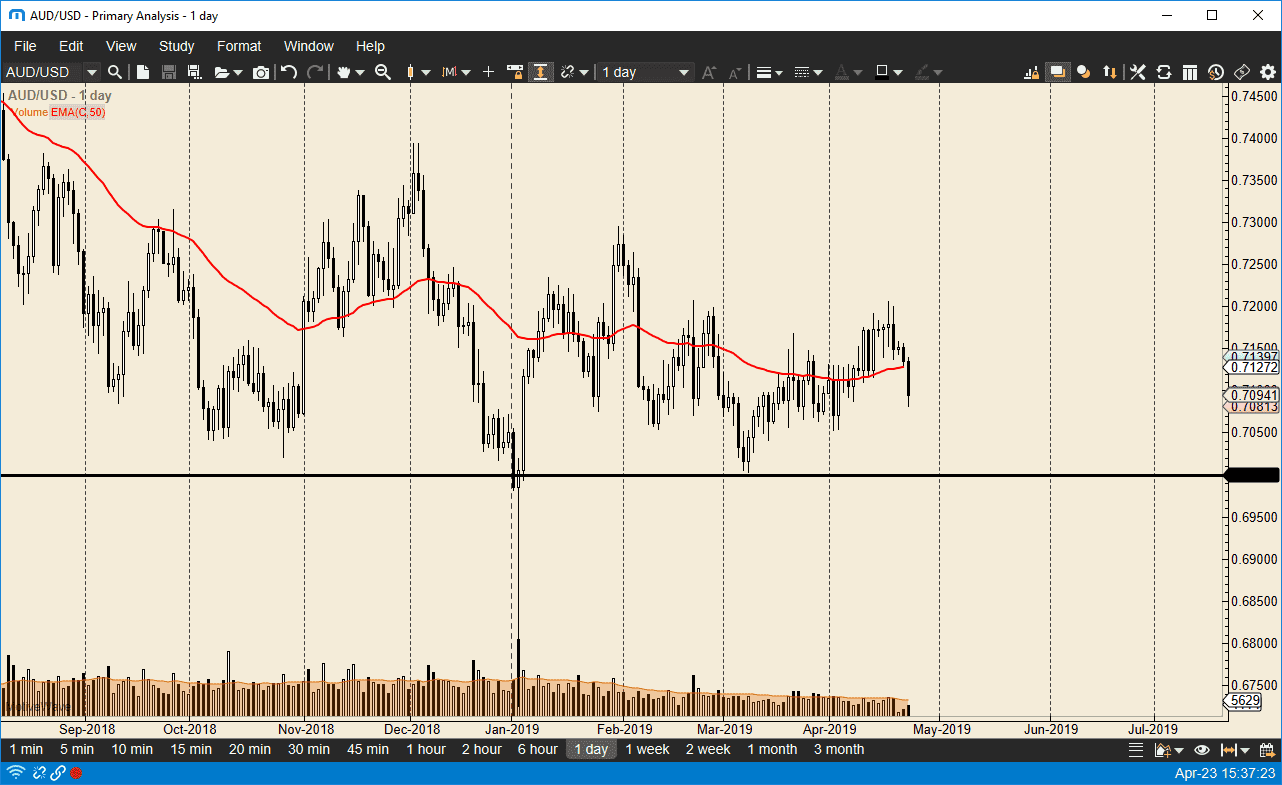Click the Volume EMA(C,50) legend label
The height and width of the screenshot is (785, 1282).
[x=55, y=112]
